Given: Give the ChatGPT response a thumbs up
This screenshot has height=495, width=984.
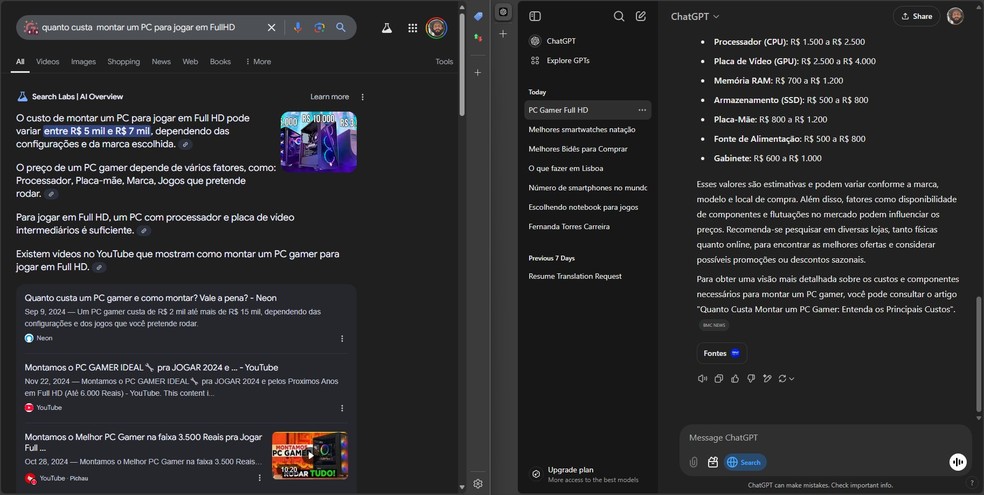Looking at the screenshot, I should pyautogui.click(x=735, y=378).
